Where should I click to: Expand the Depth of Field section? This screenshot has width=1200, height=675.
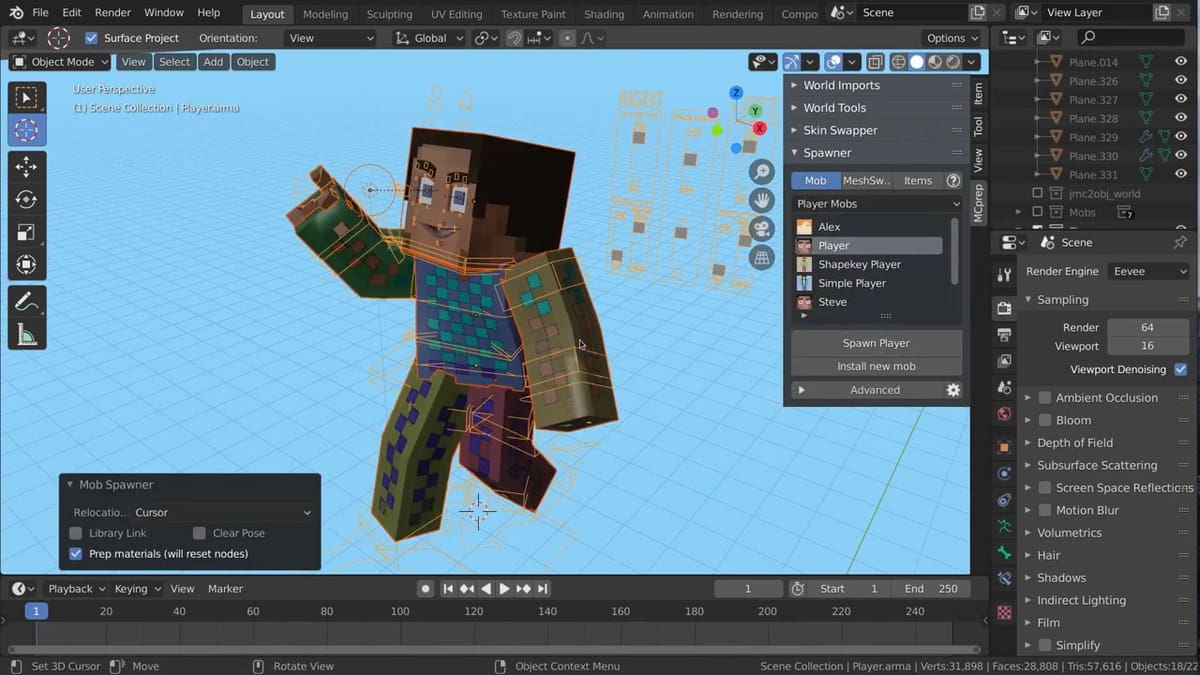(x=1075, y=443)
